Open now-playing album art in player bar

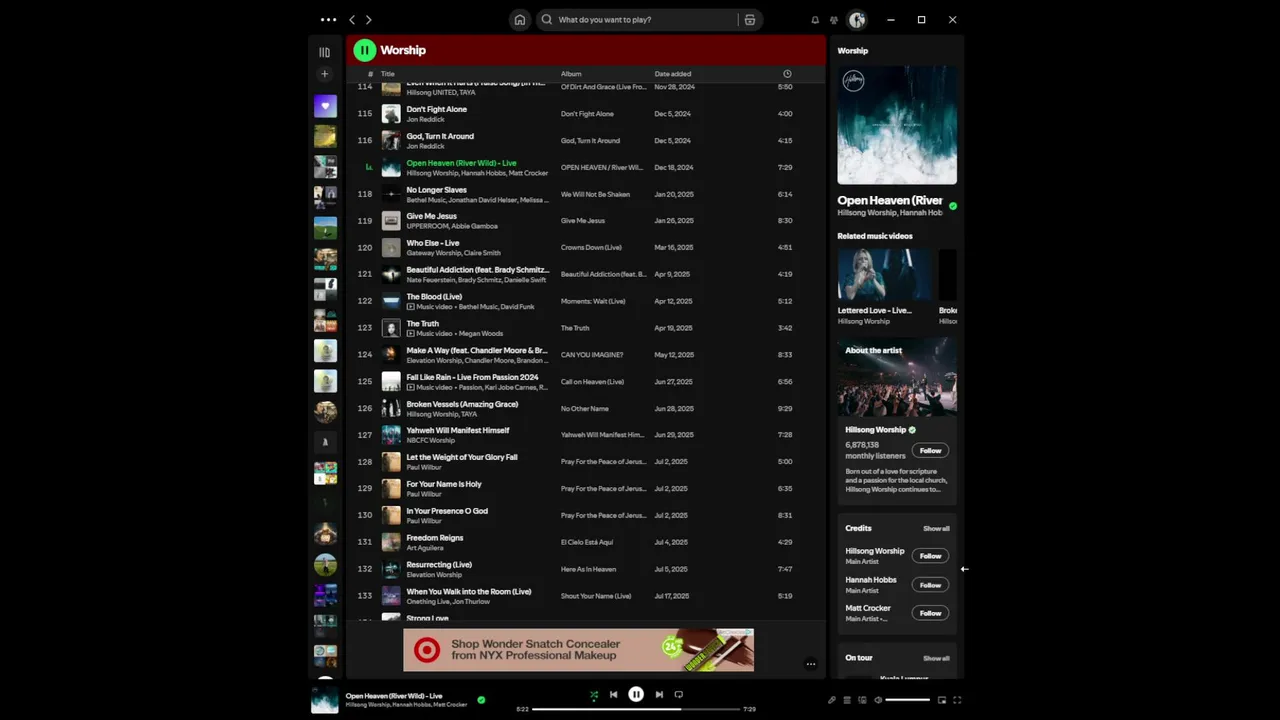[325, 700]
